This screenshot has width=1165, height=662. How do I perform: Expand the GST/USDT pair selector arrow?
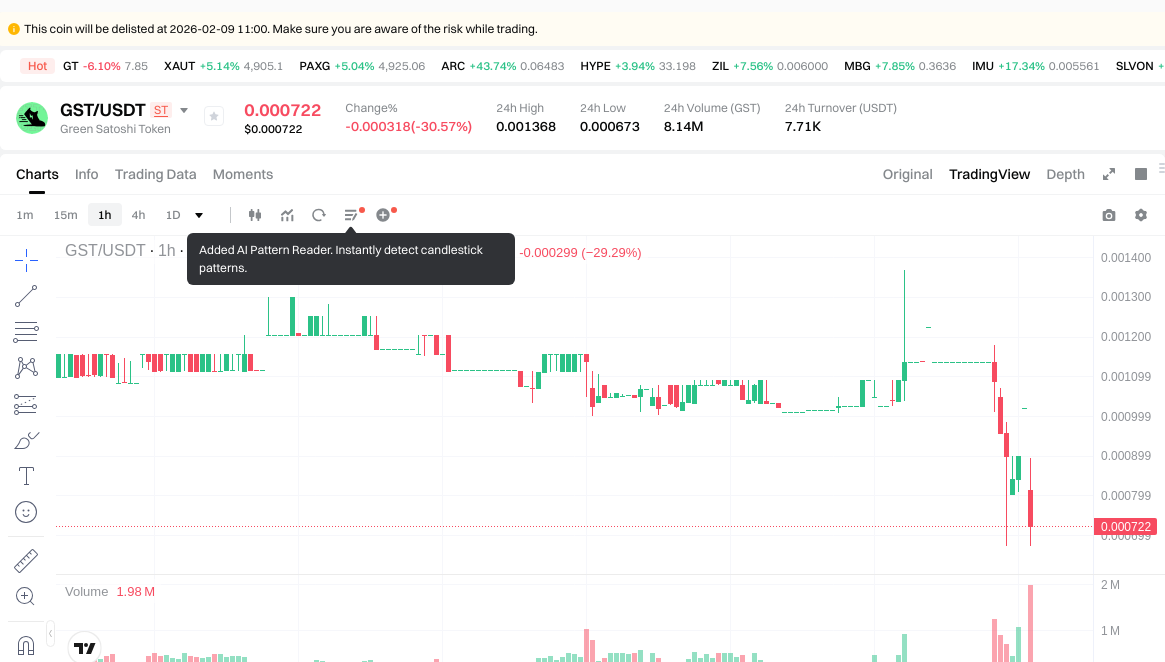tap(184, 110)
